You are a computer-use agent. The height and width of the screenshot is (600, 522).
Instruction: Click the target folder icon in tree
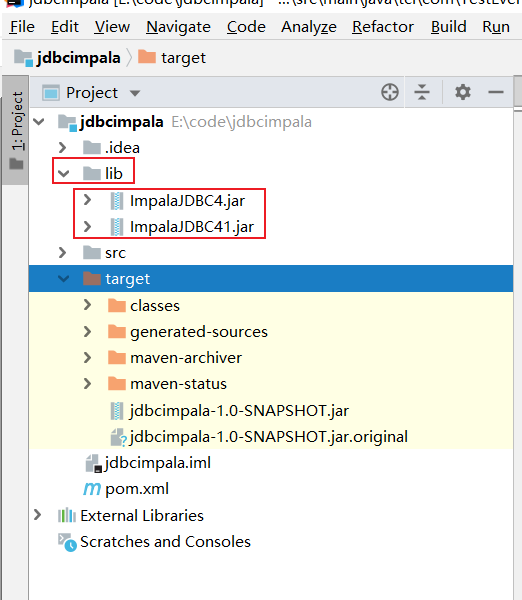coord(92,279)
